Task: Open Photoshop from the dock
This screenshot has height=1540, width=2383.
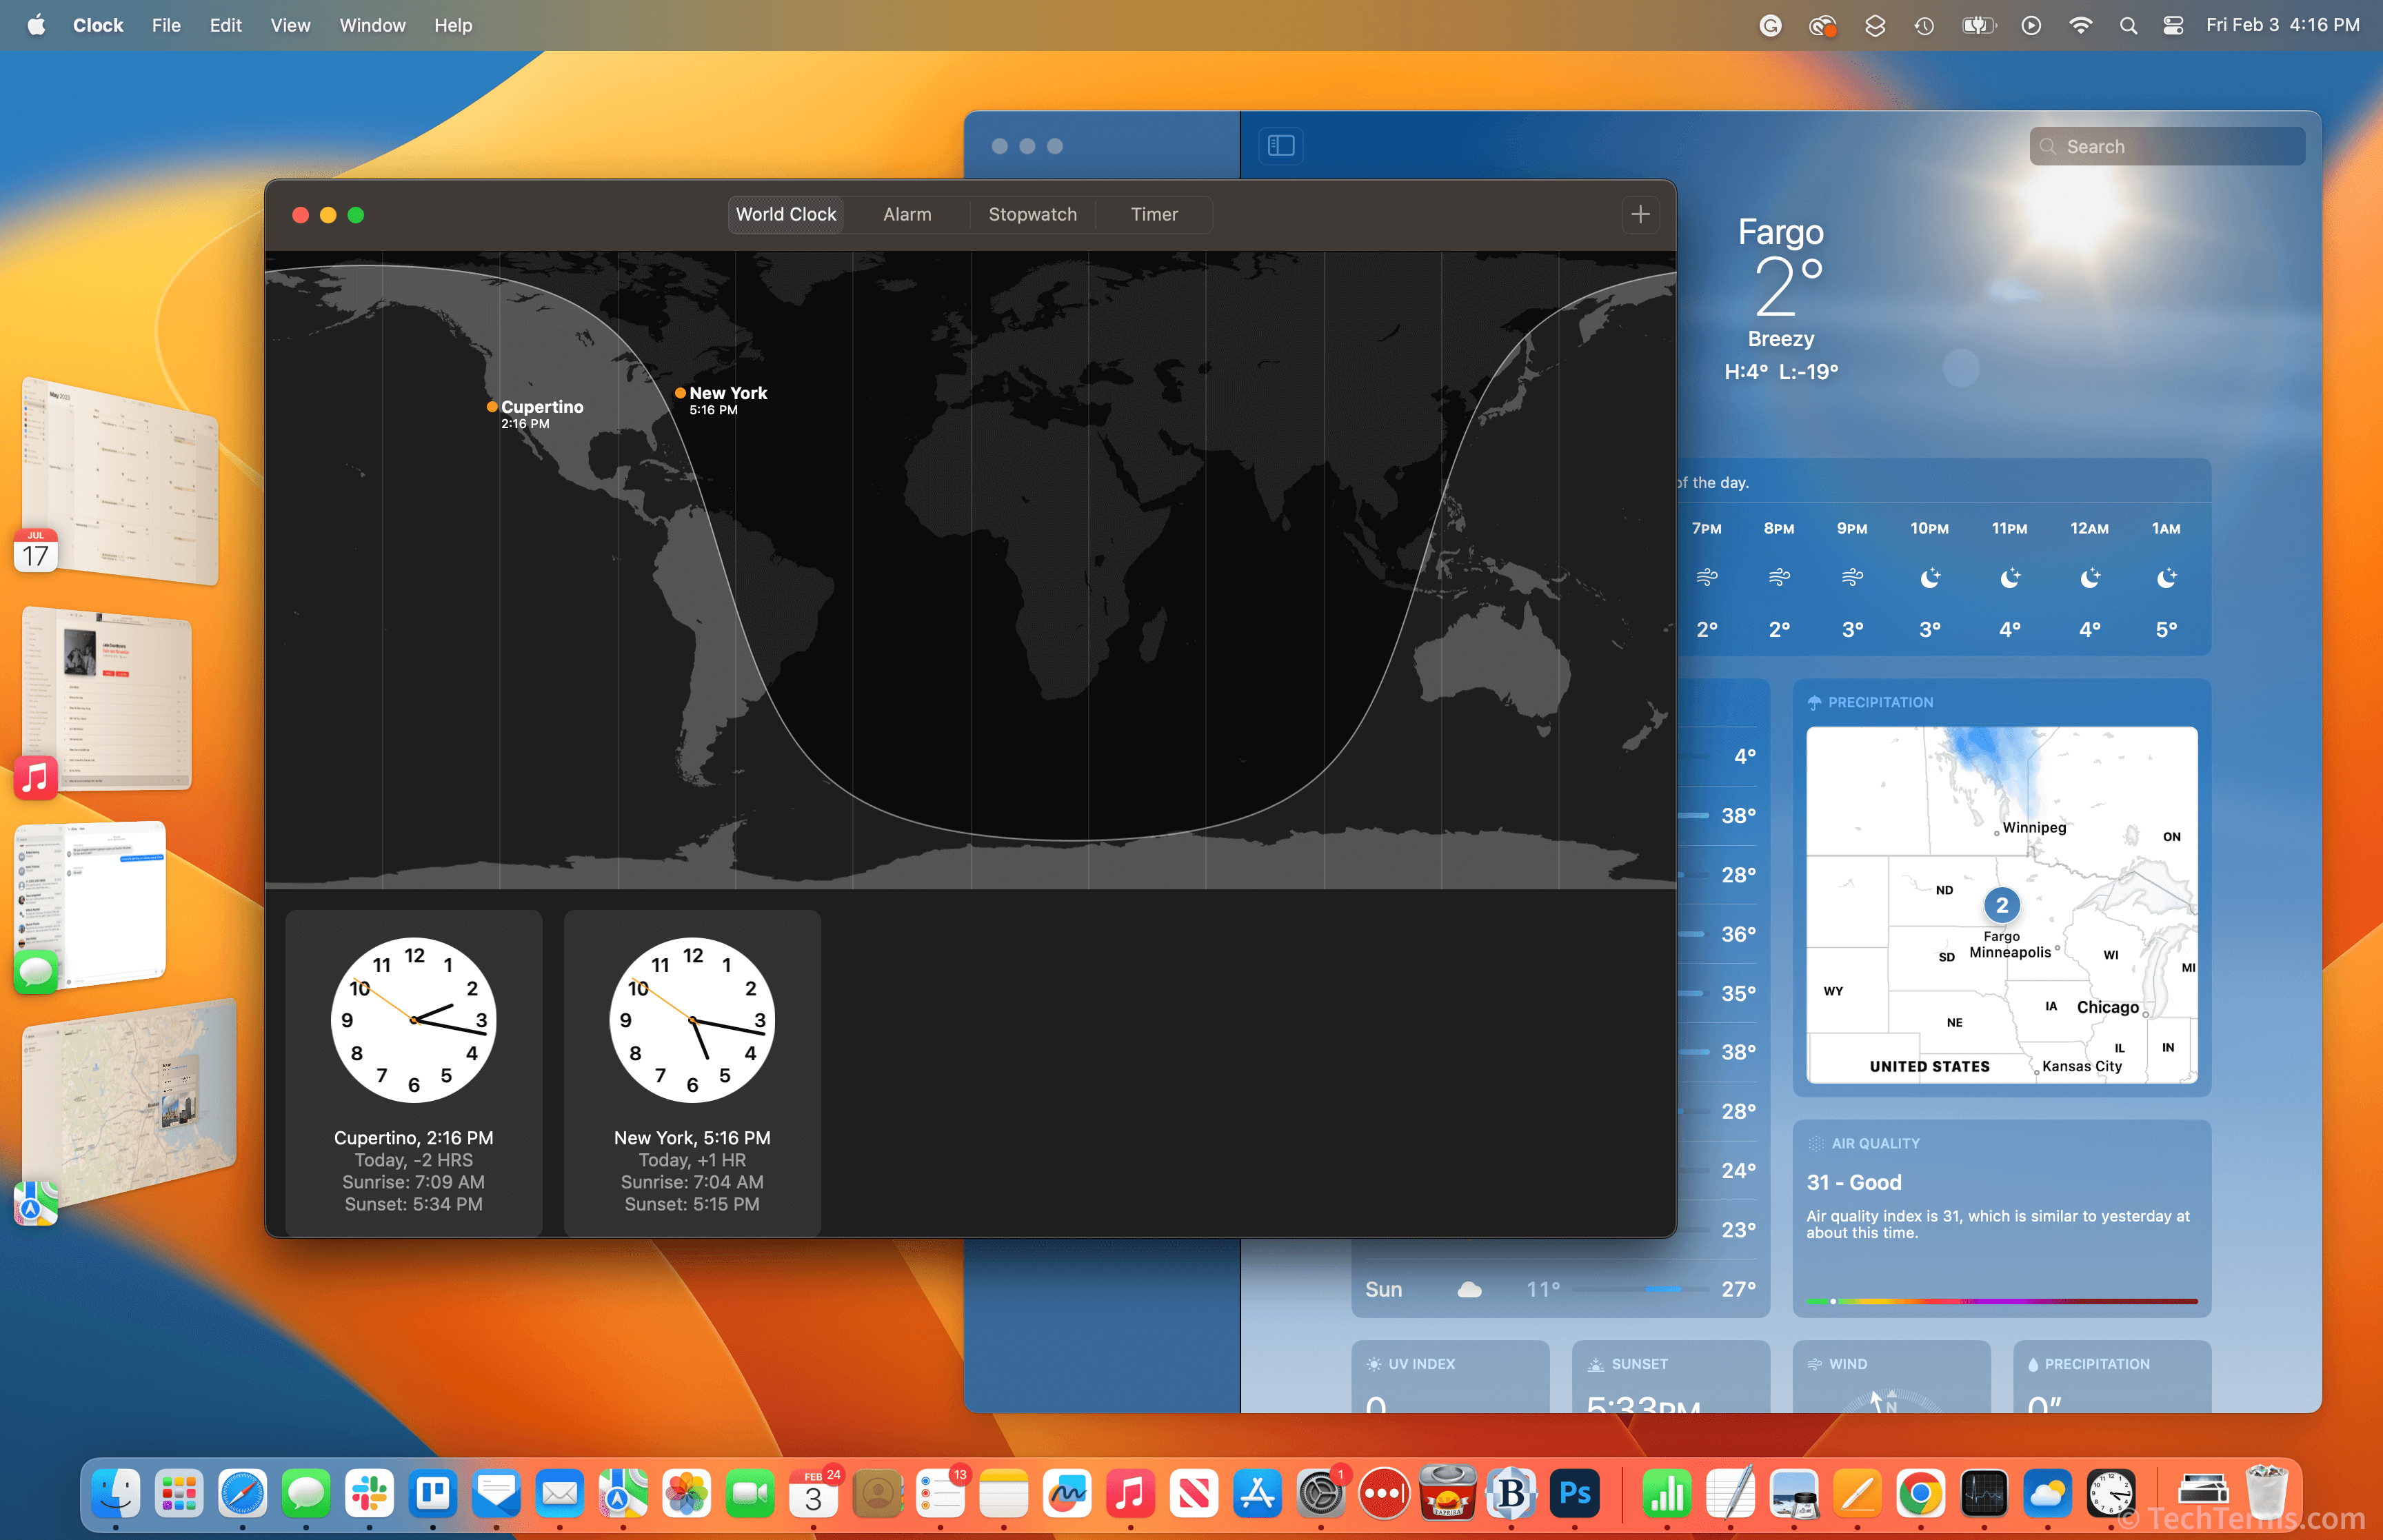Action: 1575,1494
